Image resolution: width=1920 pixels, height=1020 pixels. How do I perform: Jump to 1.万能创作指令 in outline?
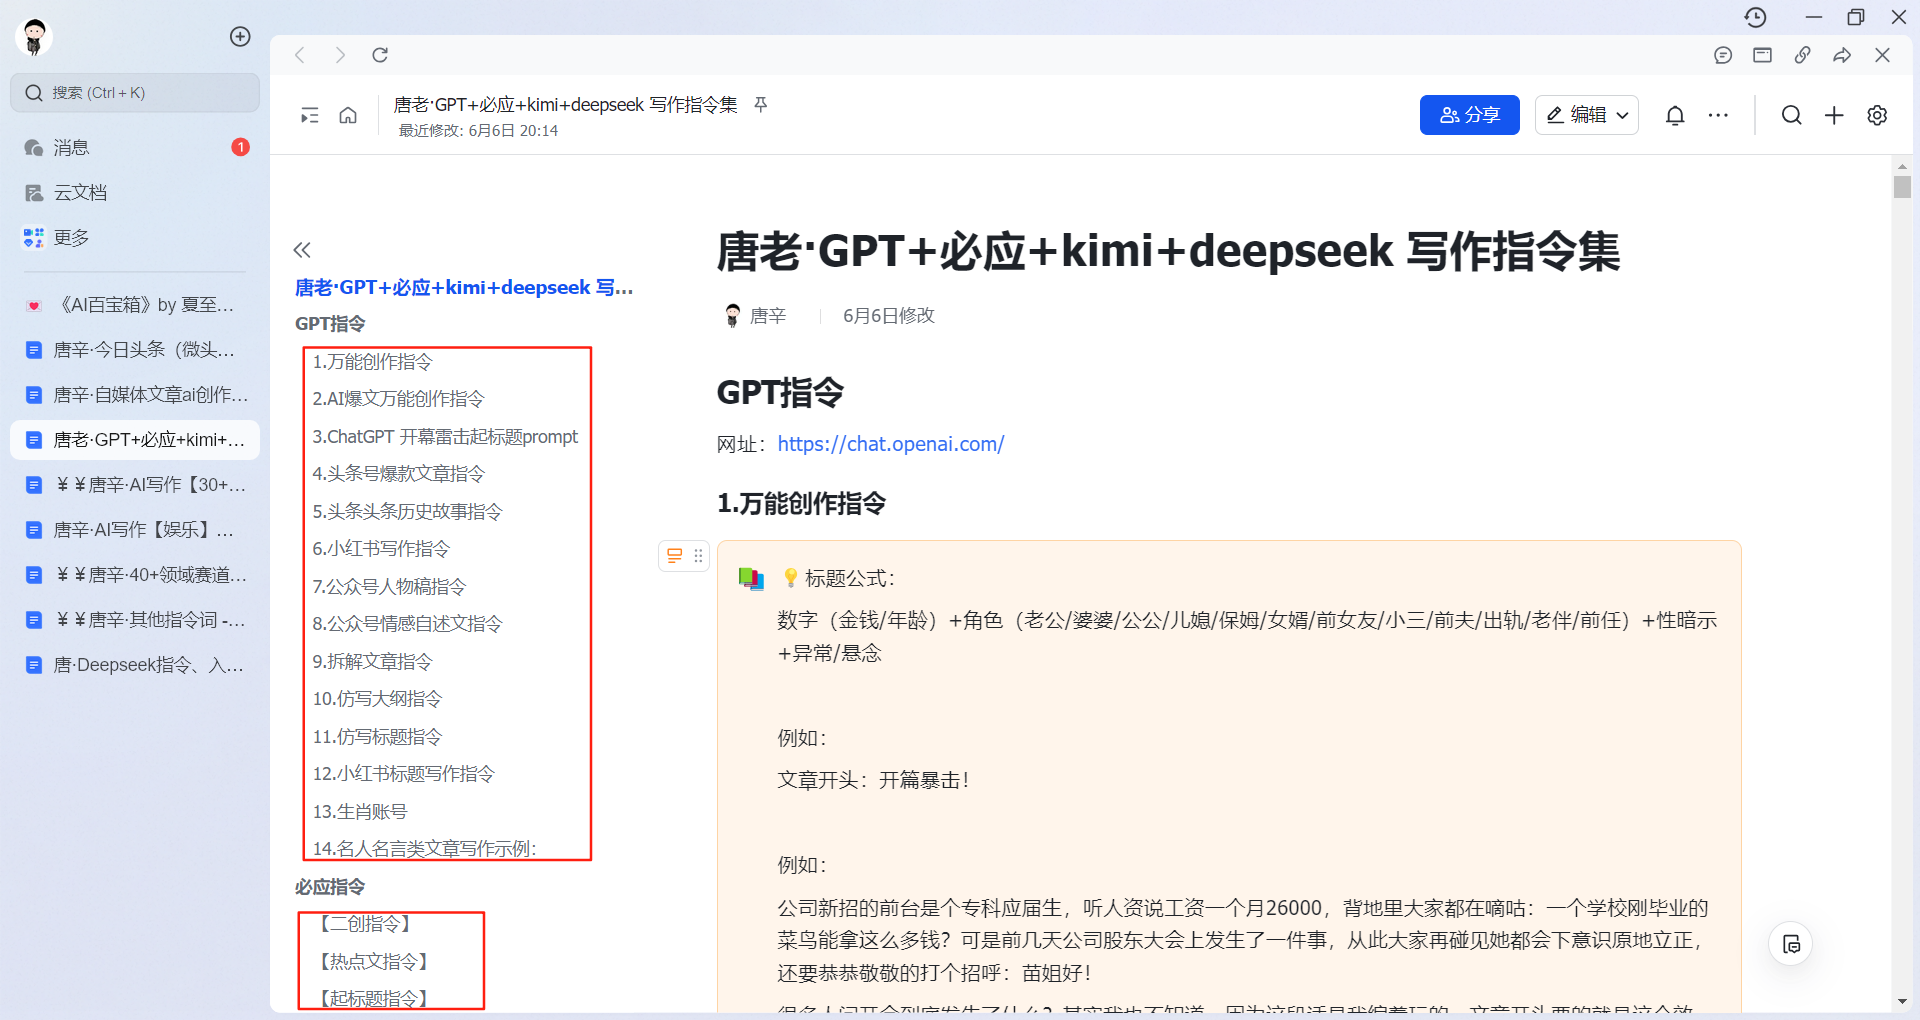(x=372, y=362)
